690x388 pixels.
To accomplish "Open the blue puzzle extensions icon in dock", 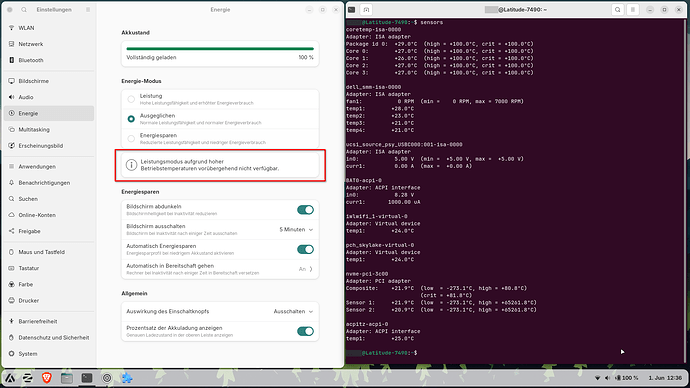I will [x=127, y=378].
